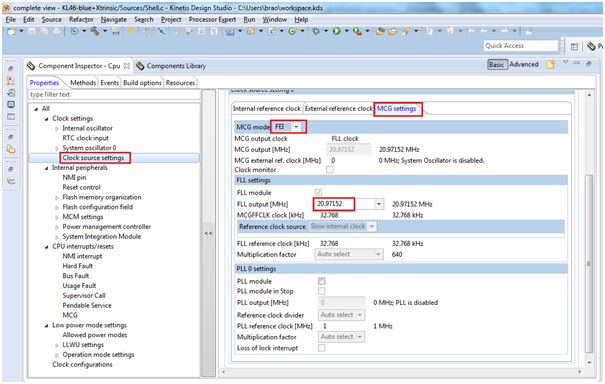Select the MCG settings tab
Screen dimensions: 605x384
(397, 108)
